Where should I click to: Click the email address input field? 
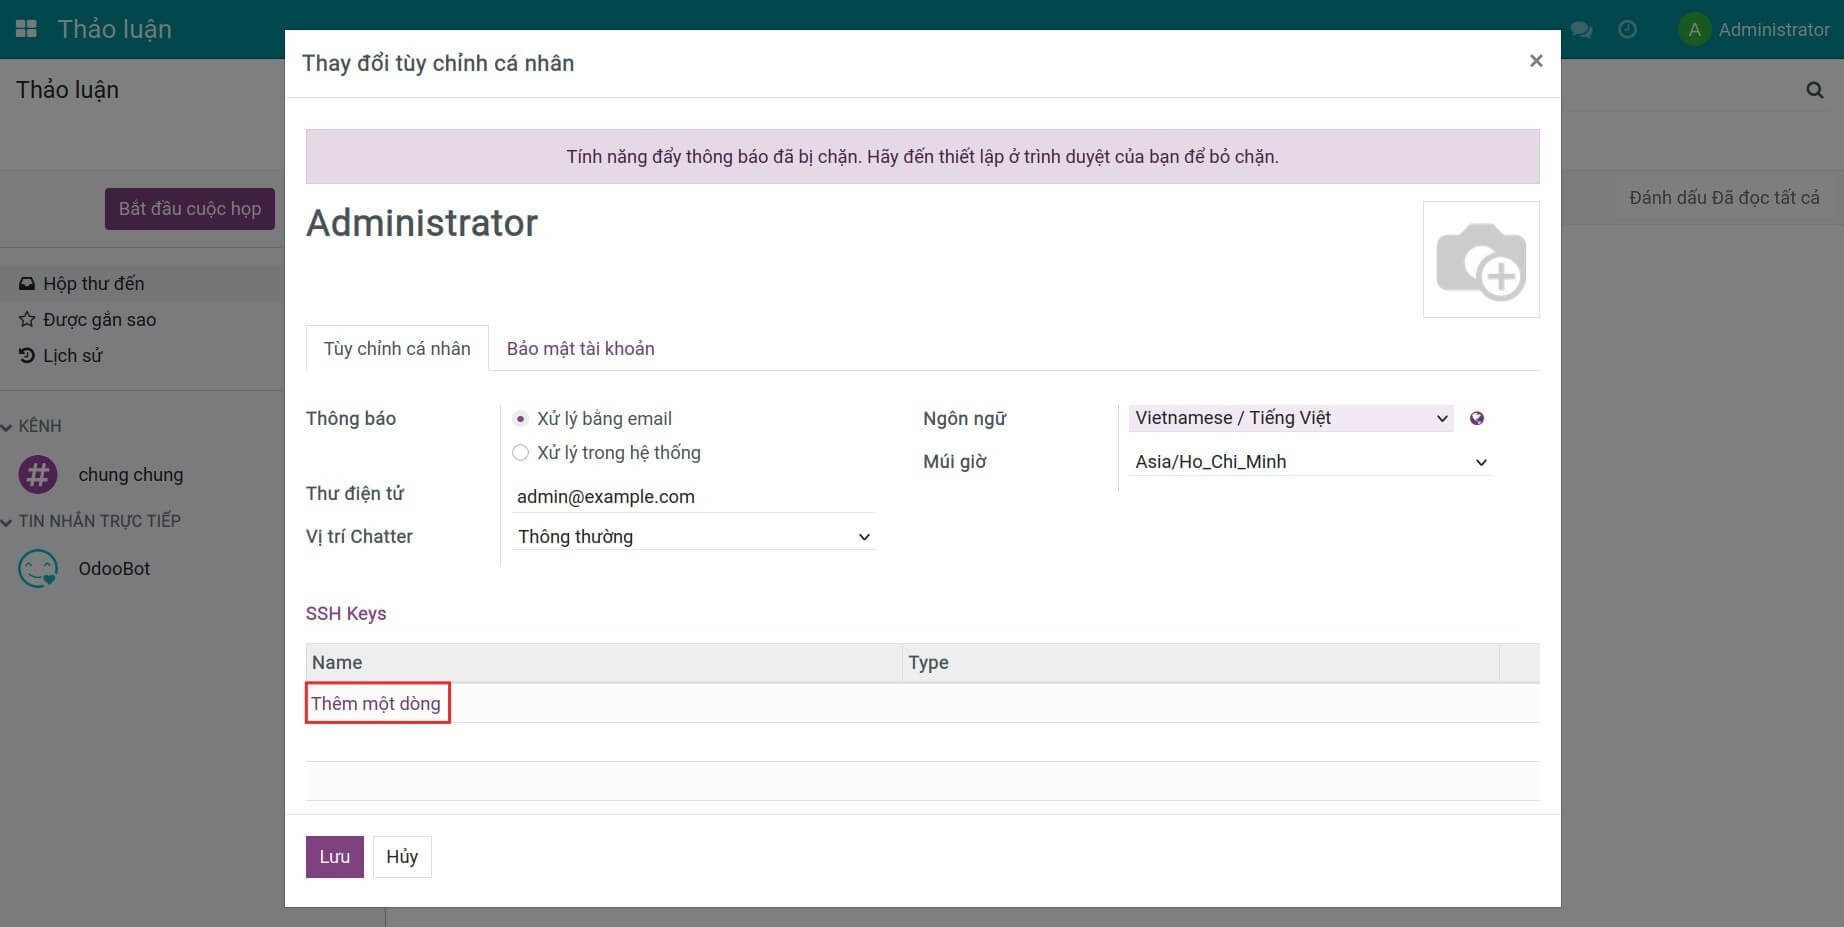coord(693,497)
